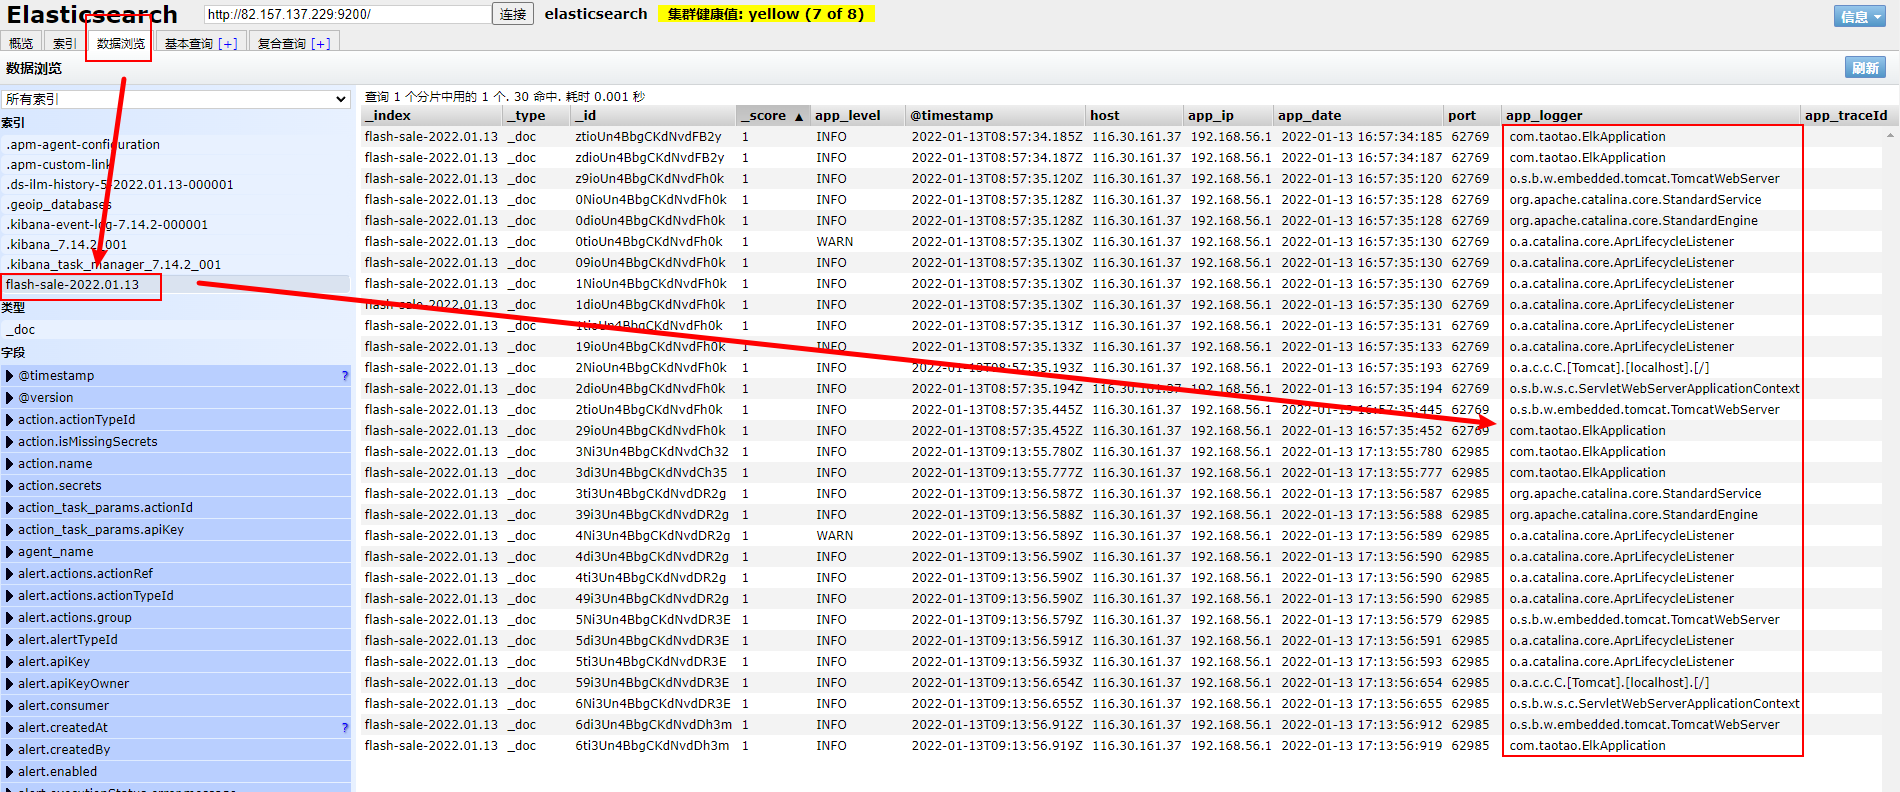Click the Elasticsearch header title
The height and width of the screenshot is (792, 1900).
[92, 15]
